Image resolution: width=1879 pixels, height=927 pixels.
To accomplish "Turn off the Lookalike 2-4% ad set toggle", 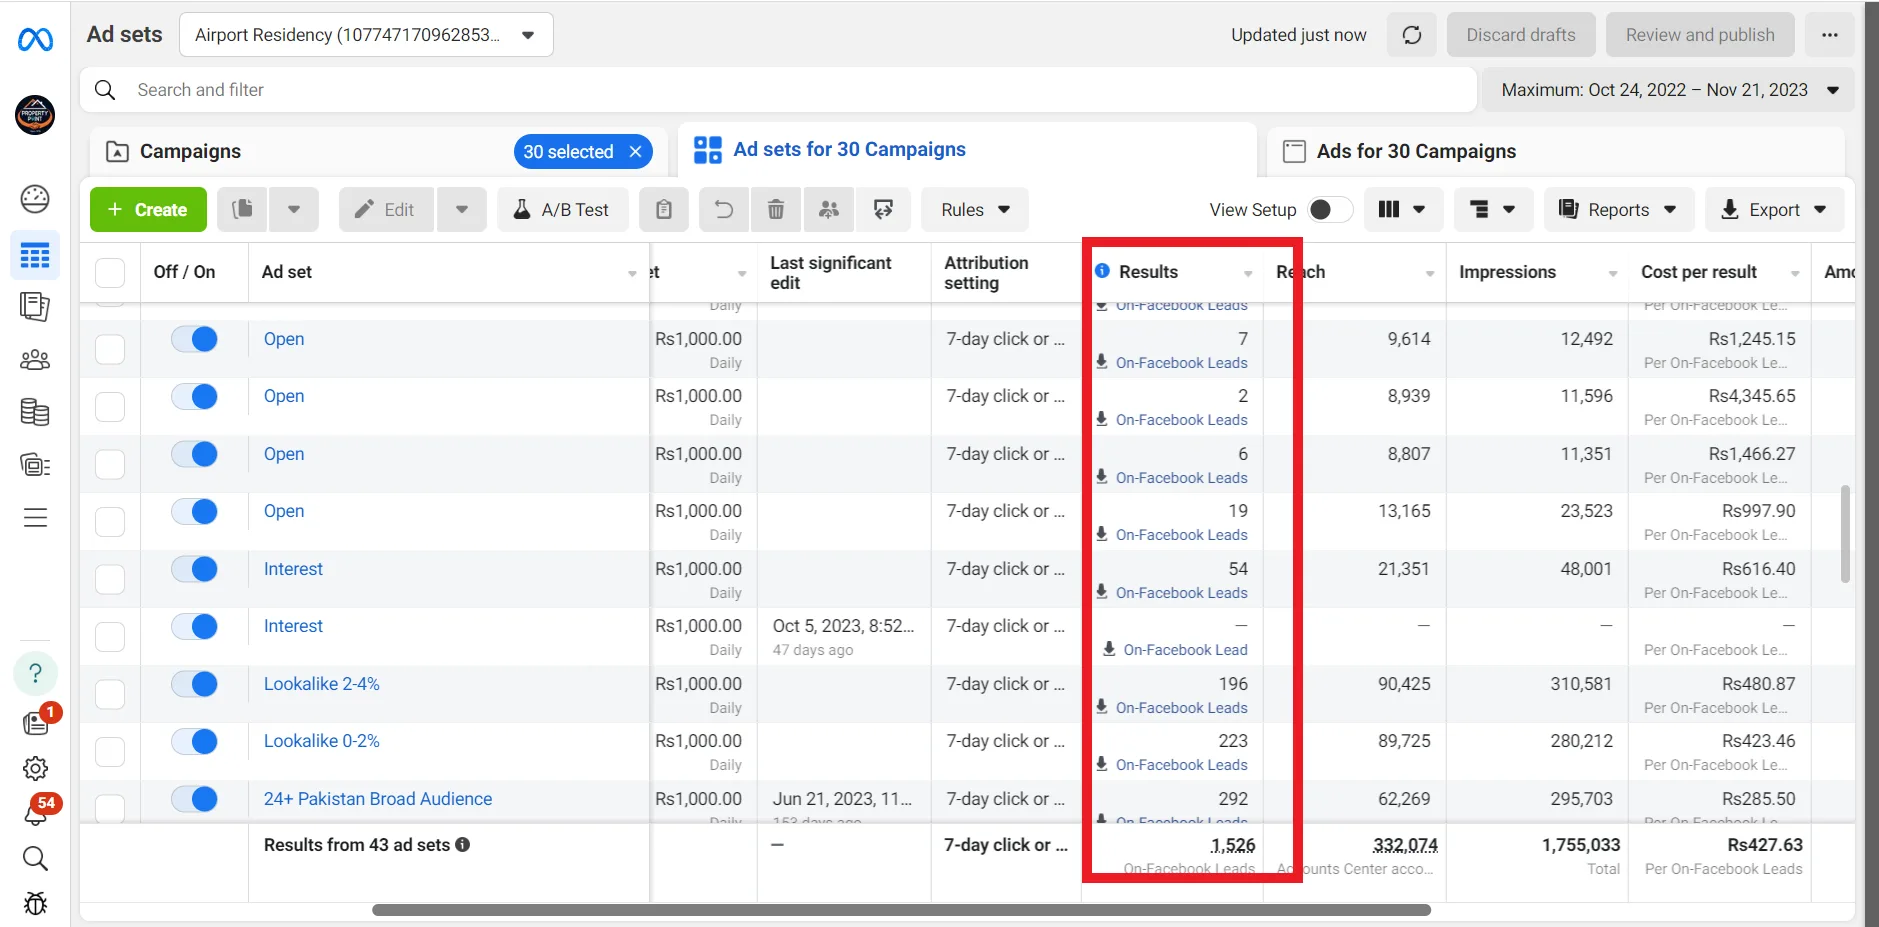I will click(x=195, y=684).
